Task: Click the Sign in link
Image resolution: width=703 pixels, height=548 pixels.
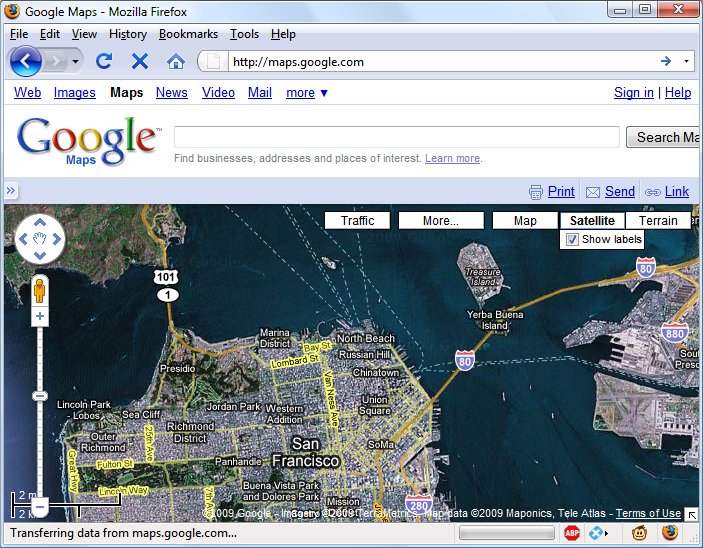Action: [634, 92]
